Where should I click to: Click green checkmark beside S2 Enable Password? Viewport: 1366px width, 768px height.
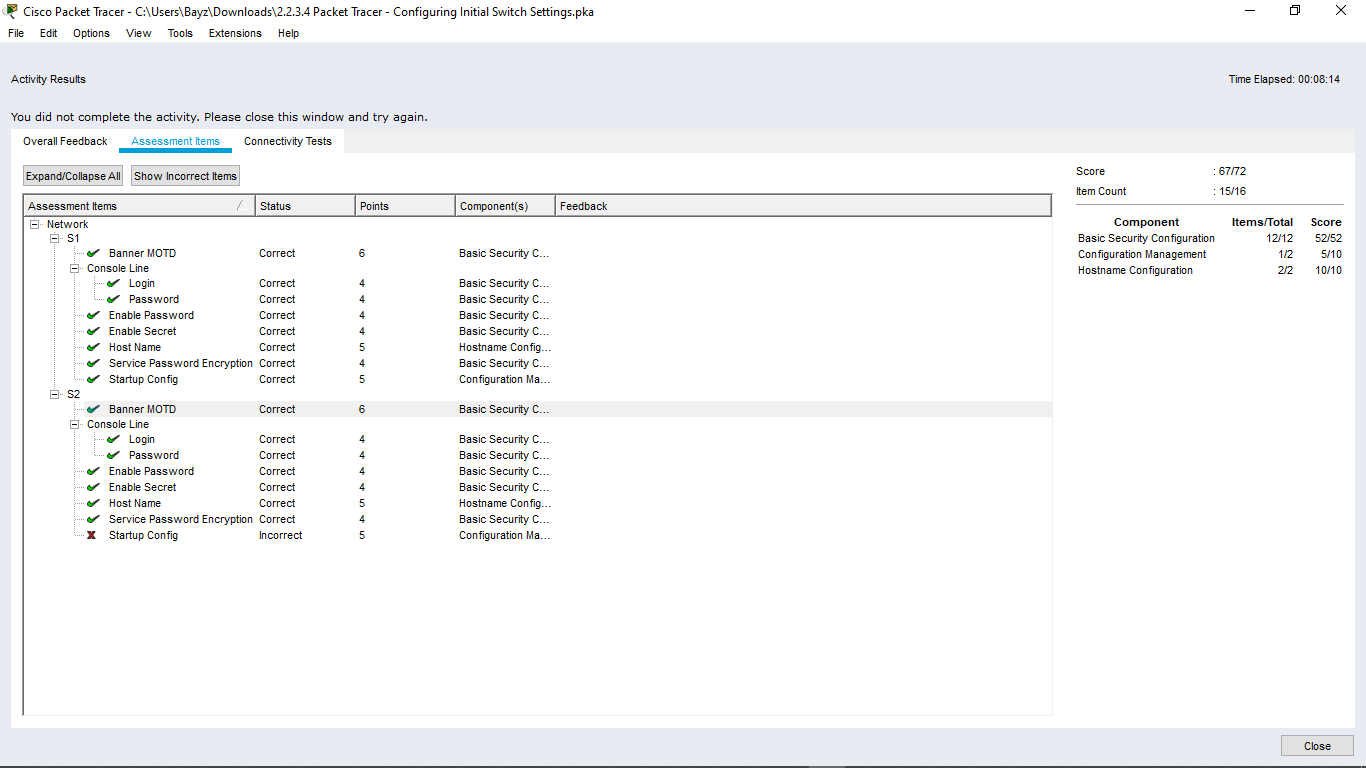pos(93,471)
